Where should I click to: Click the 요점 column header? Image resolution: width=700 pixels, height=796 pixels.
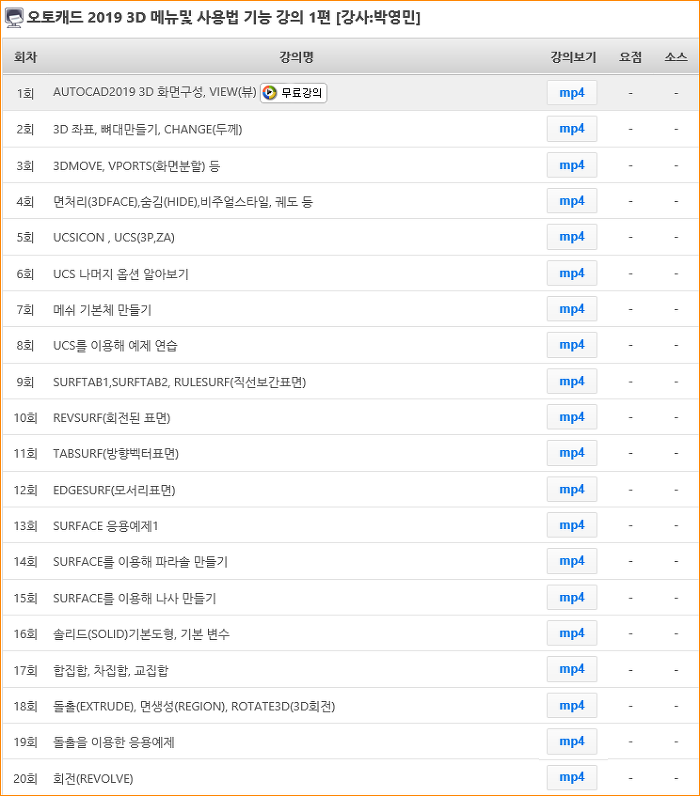click(630, 57)
